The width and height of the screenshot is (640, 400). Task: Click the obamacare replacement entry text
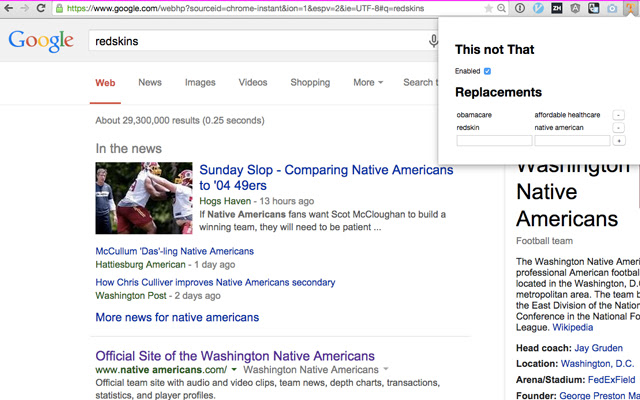[474, 115]
